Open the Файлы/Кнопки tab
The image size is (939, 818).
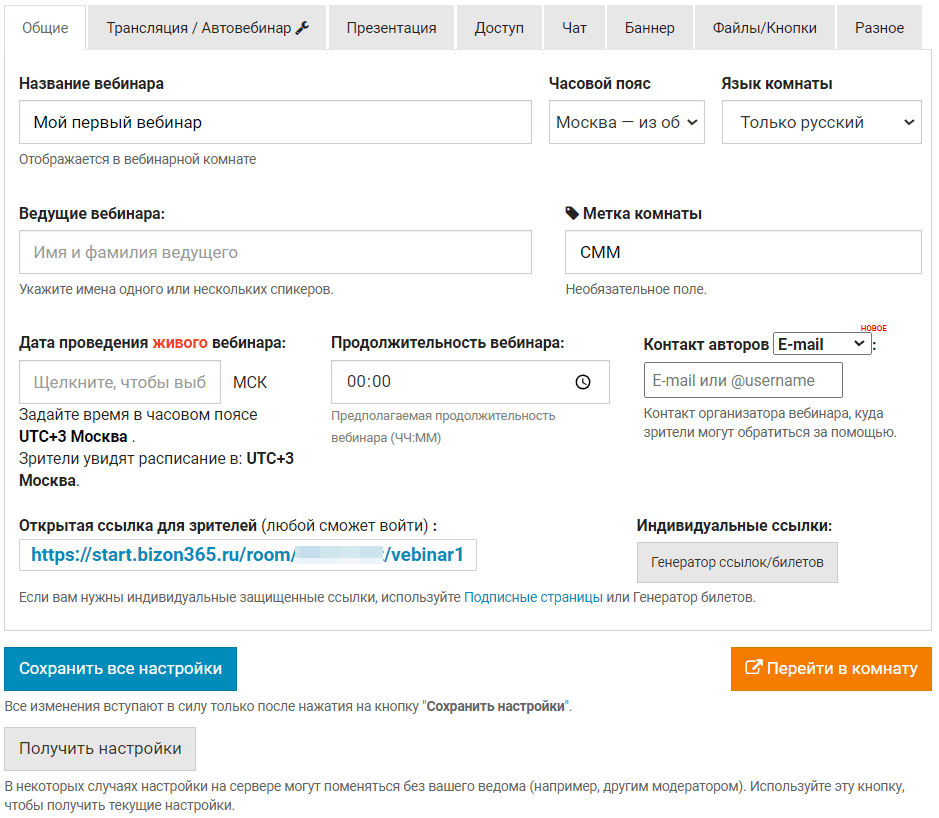764,28
